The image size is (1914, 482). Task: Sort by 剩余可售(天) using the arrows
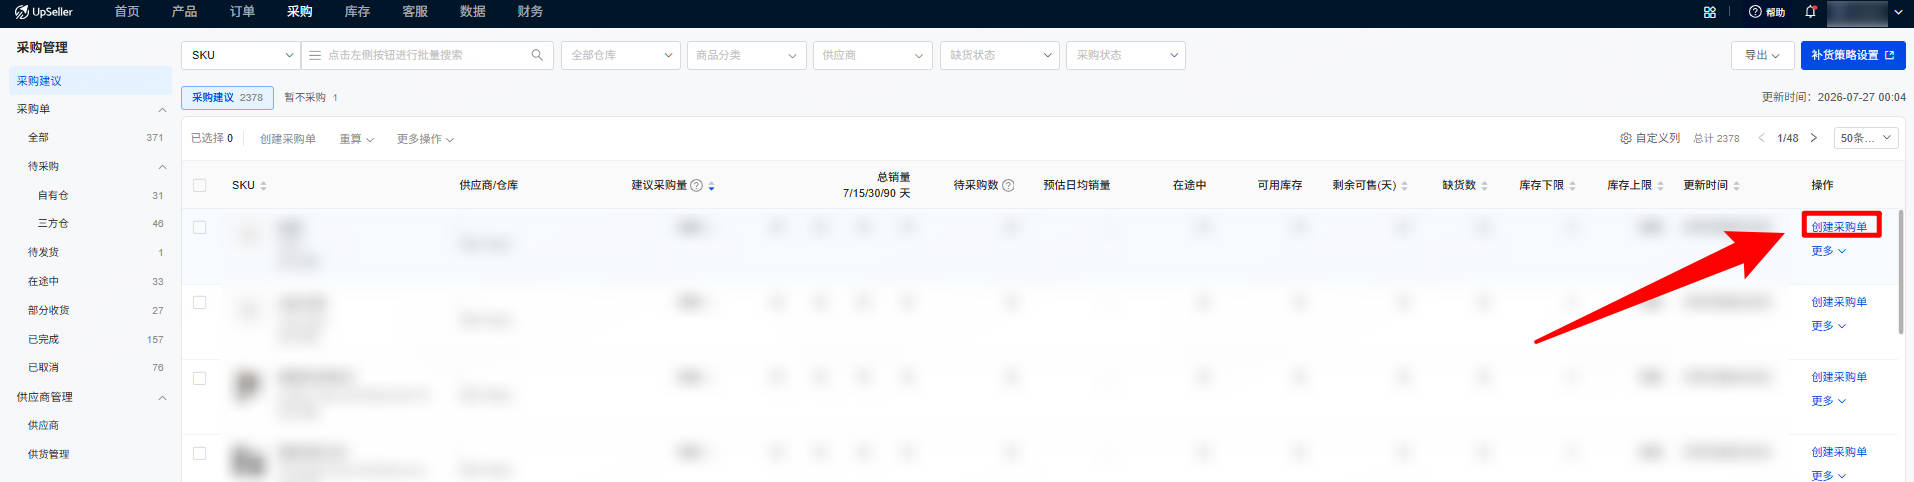1404,186
